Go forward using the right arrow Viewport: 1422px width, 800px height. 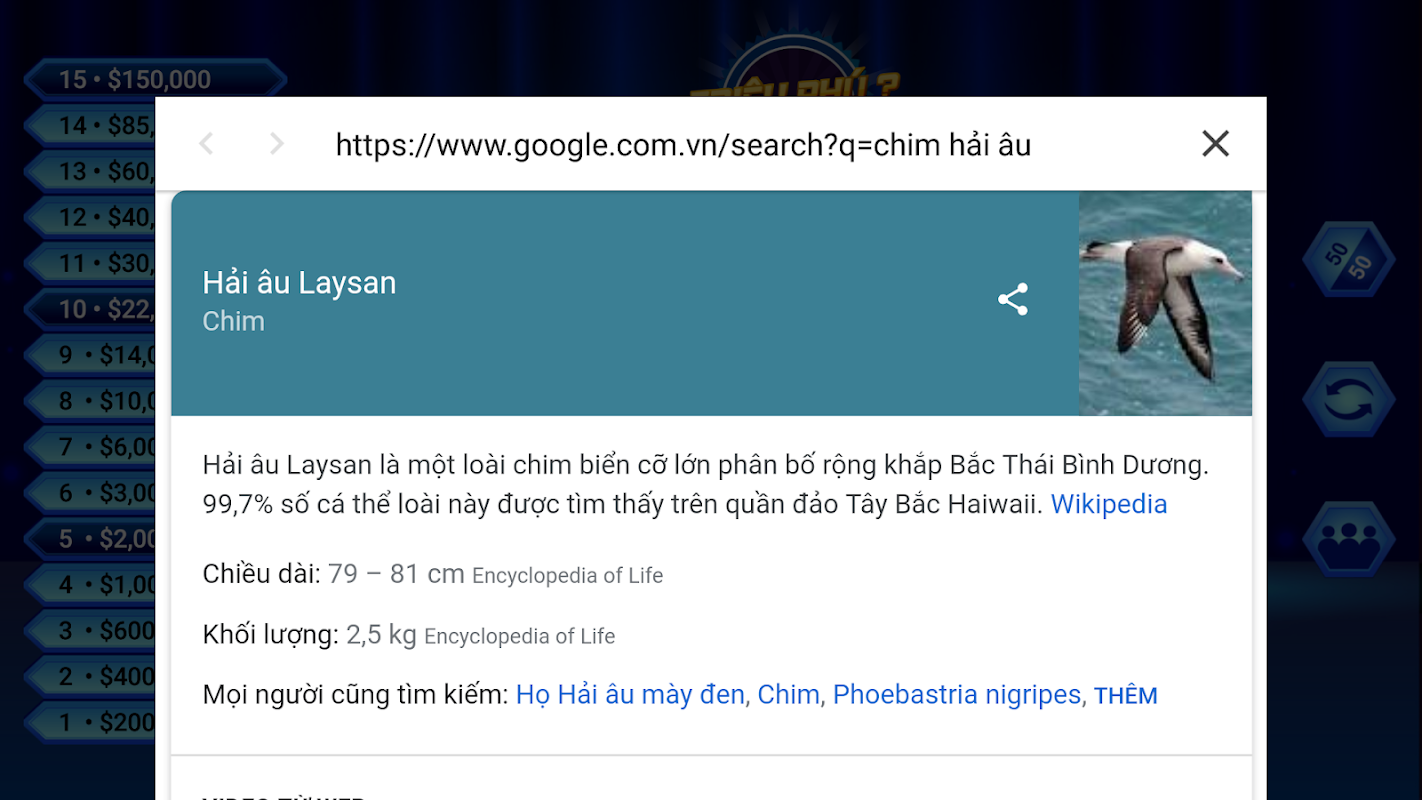[277, 144]
